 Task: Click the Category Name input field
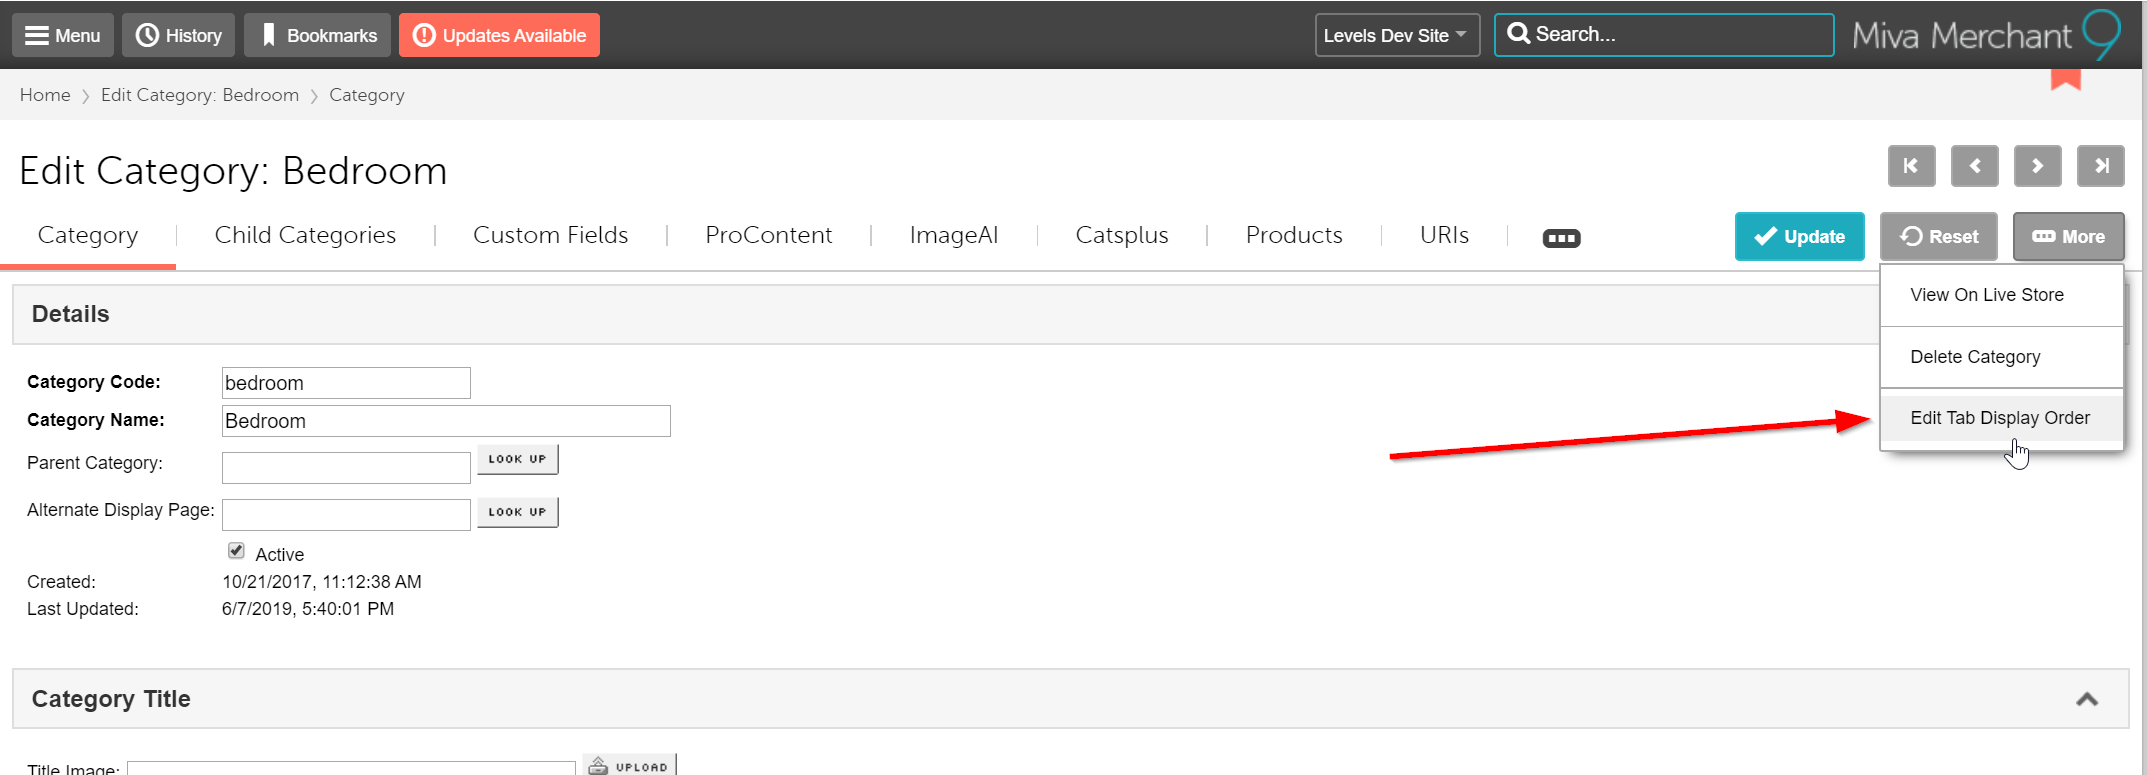pyautogui.click(x=446, y=421)
